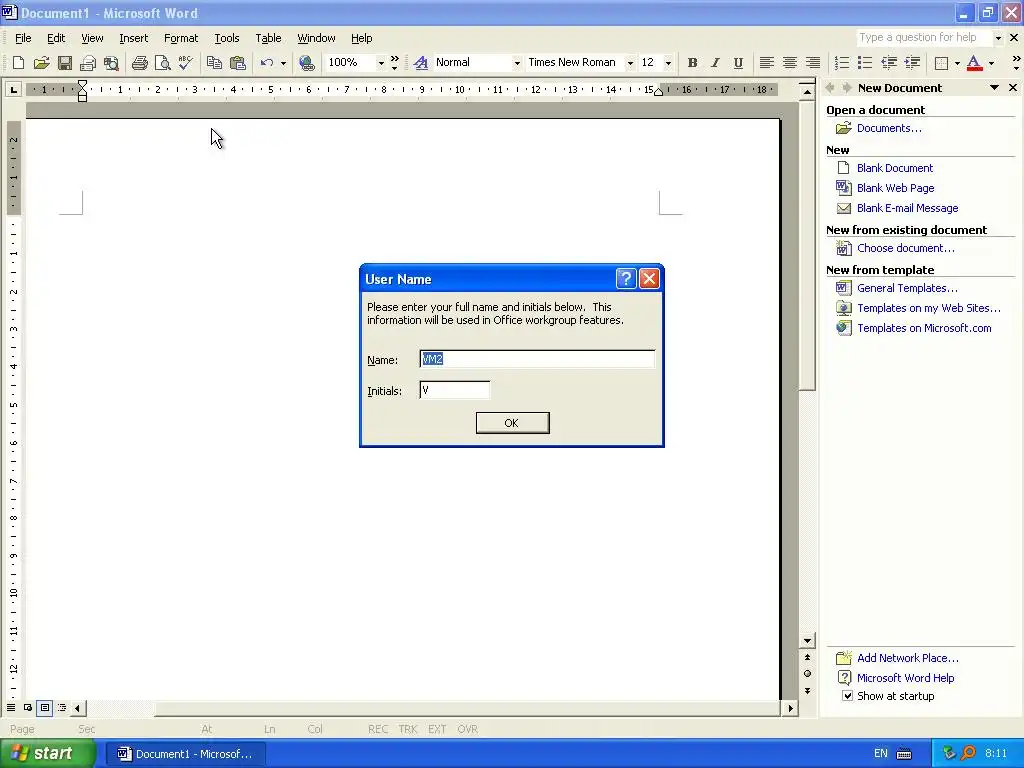Open the Zoom 100% dropdown

point(381,63)
